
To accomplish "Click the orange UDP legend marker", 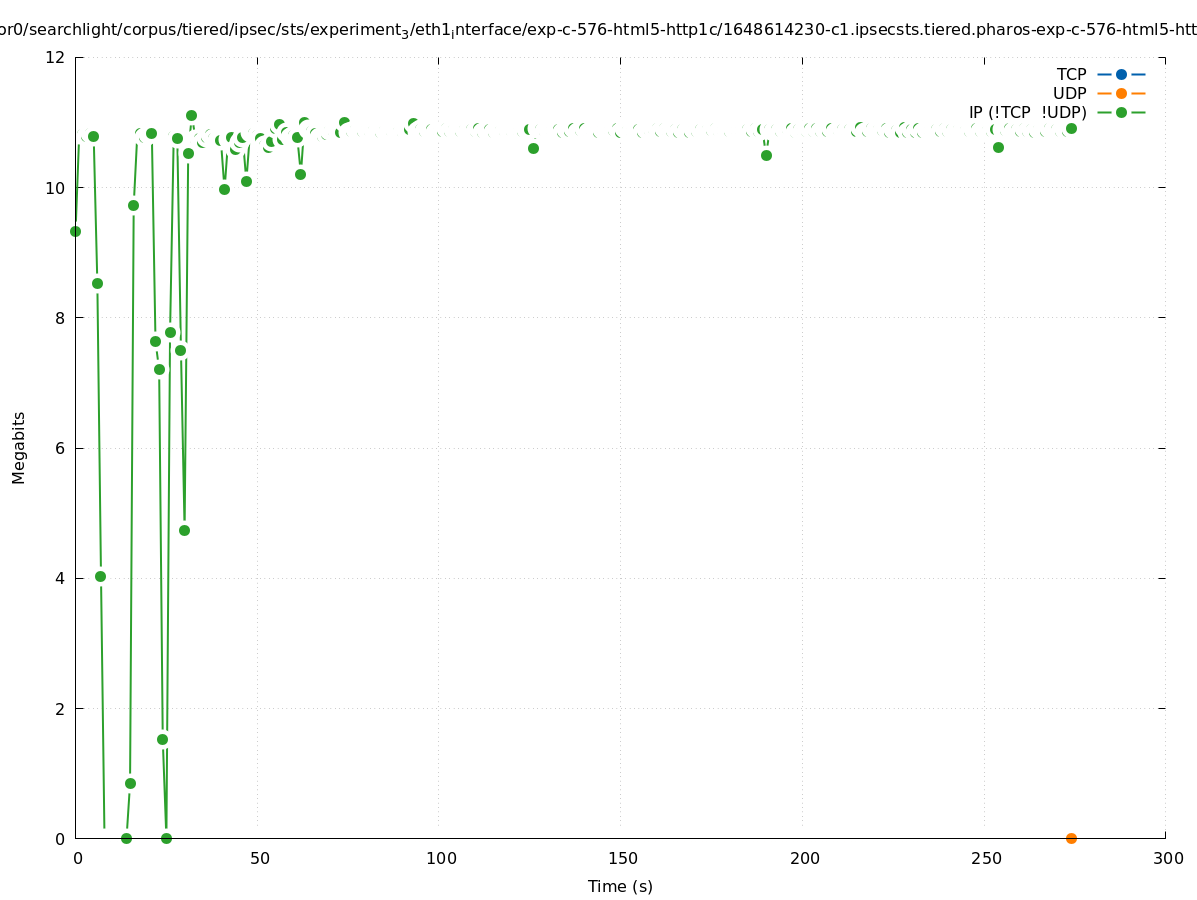I will [1121, 93].
